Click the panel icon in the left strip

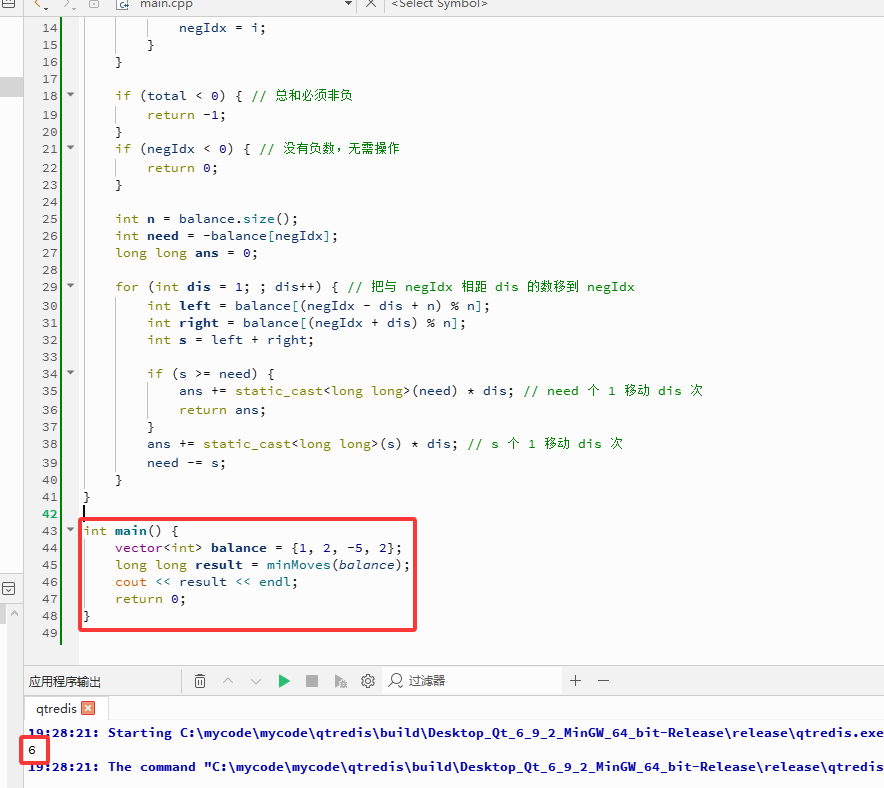coord(8,588)
